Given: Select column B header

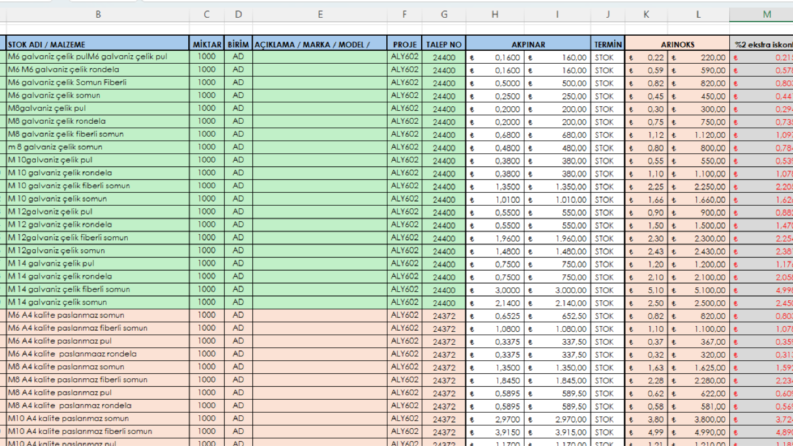Looking at the screenshot, I should [98, 15].
